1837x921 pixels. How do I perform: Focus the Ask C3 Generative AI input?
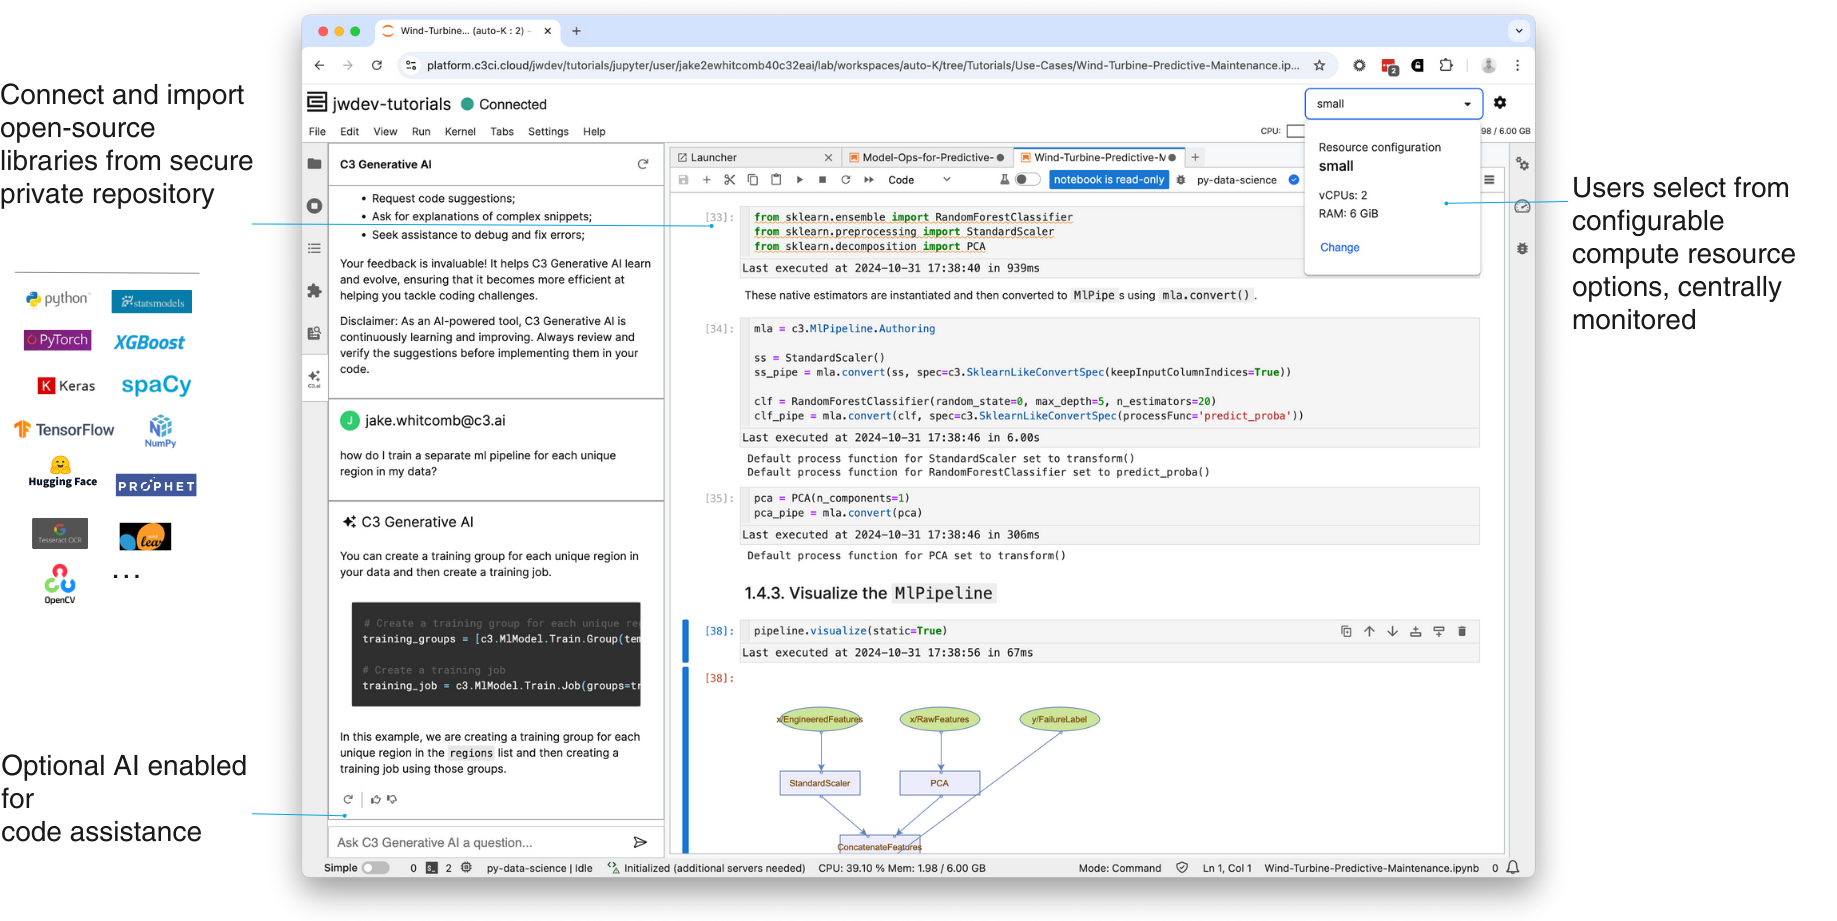[x=480, y=843]
